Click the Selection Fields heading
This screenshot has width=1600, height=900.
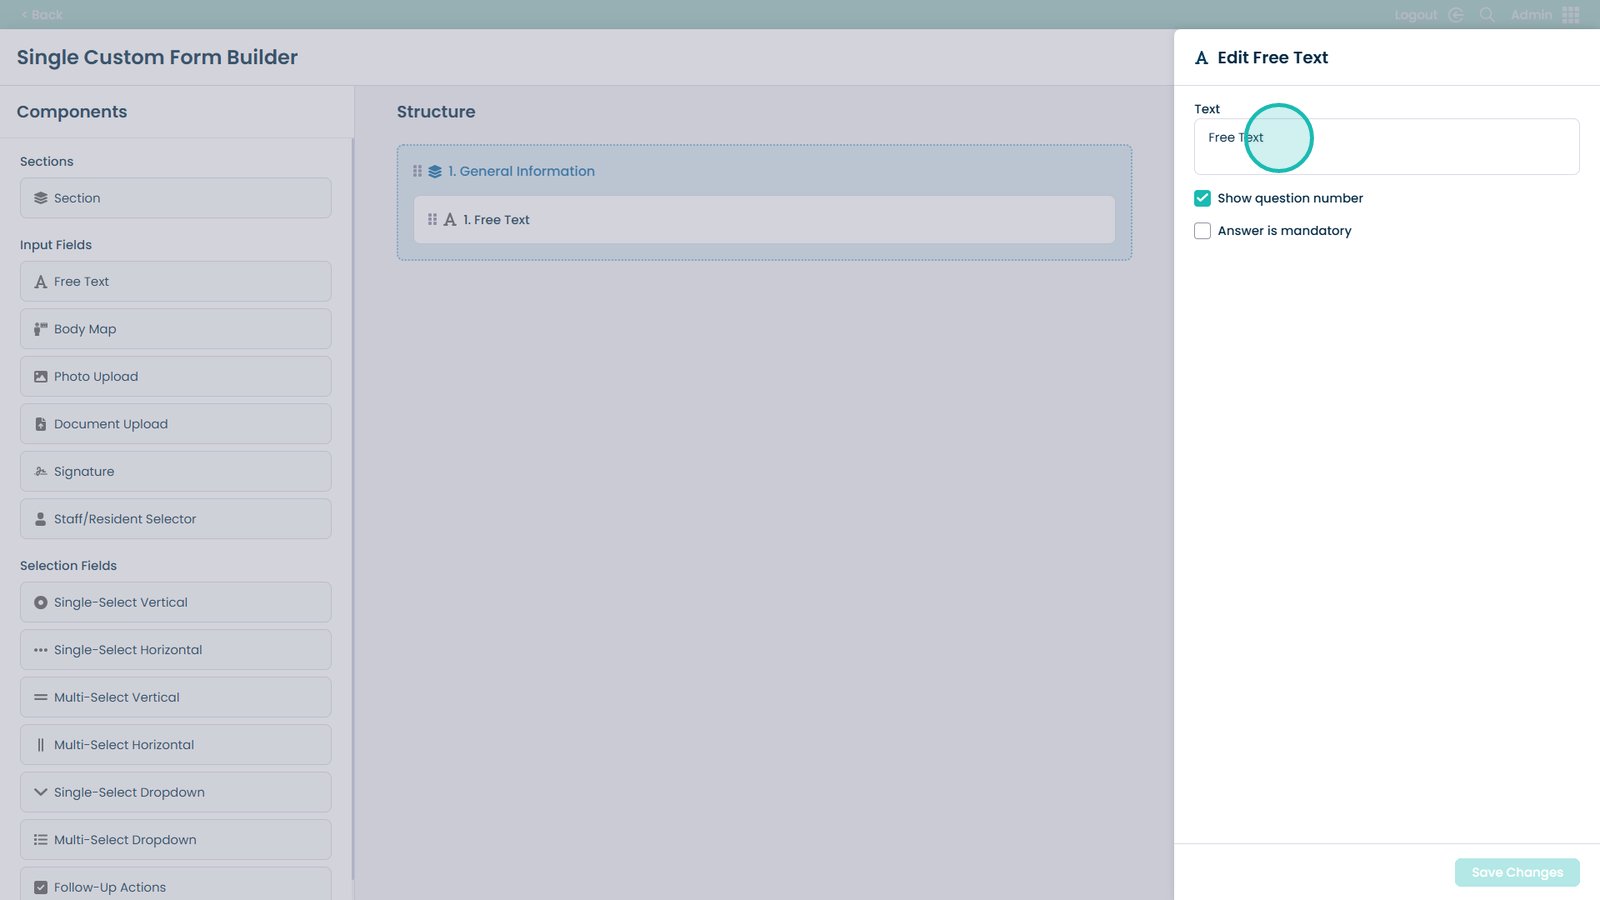tap(68, 566)
